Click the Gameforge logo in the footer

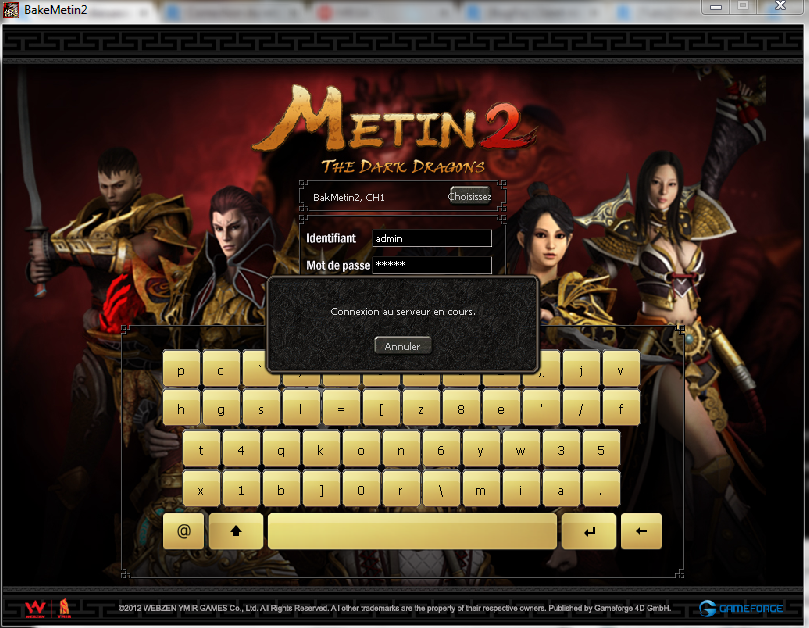click(x=741, y=608)
